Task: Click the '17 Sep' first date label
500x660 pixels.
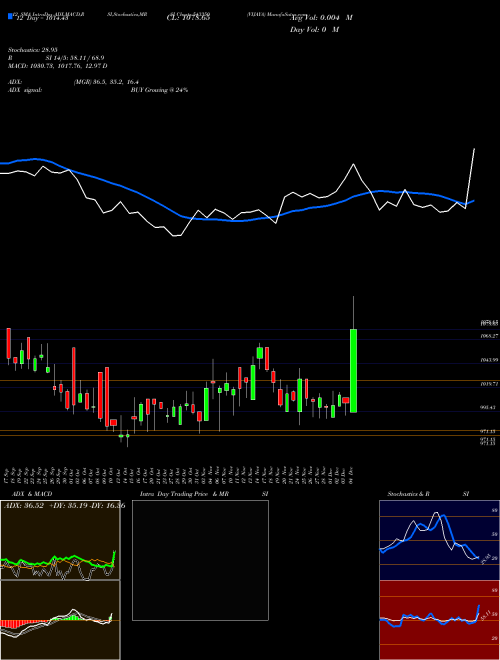Action: 8,476
